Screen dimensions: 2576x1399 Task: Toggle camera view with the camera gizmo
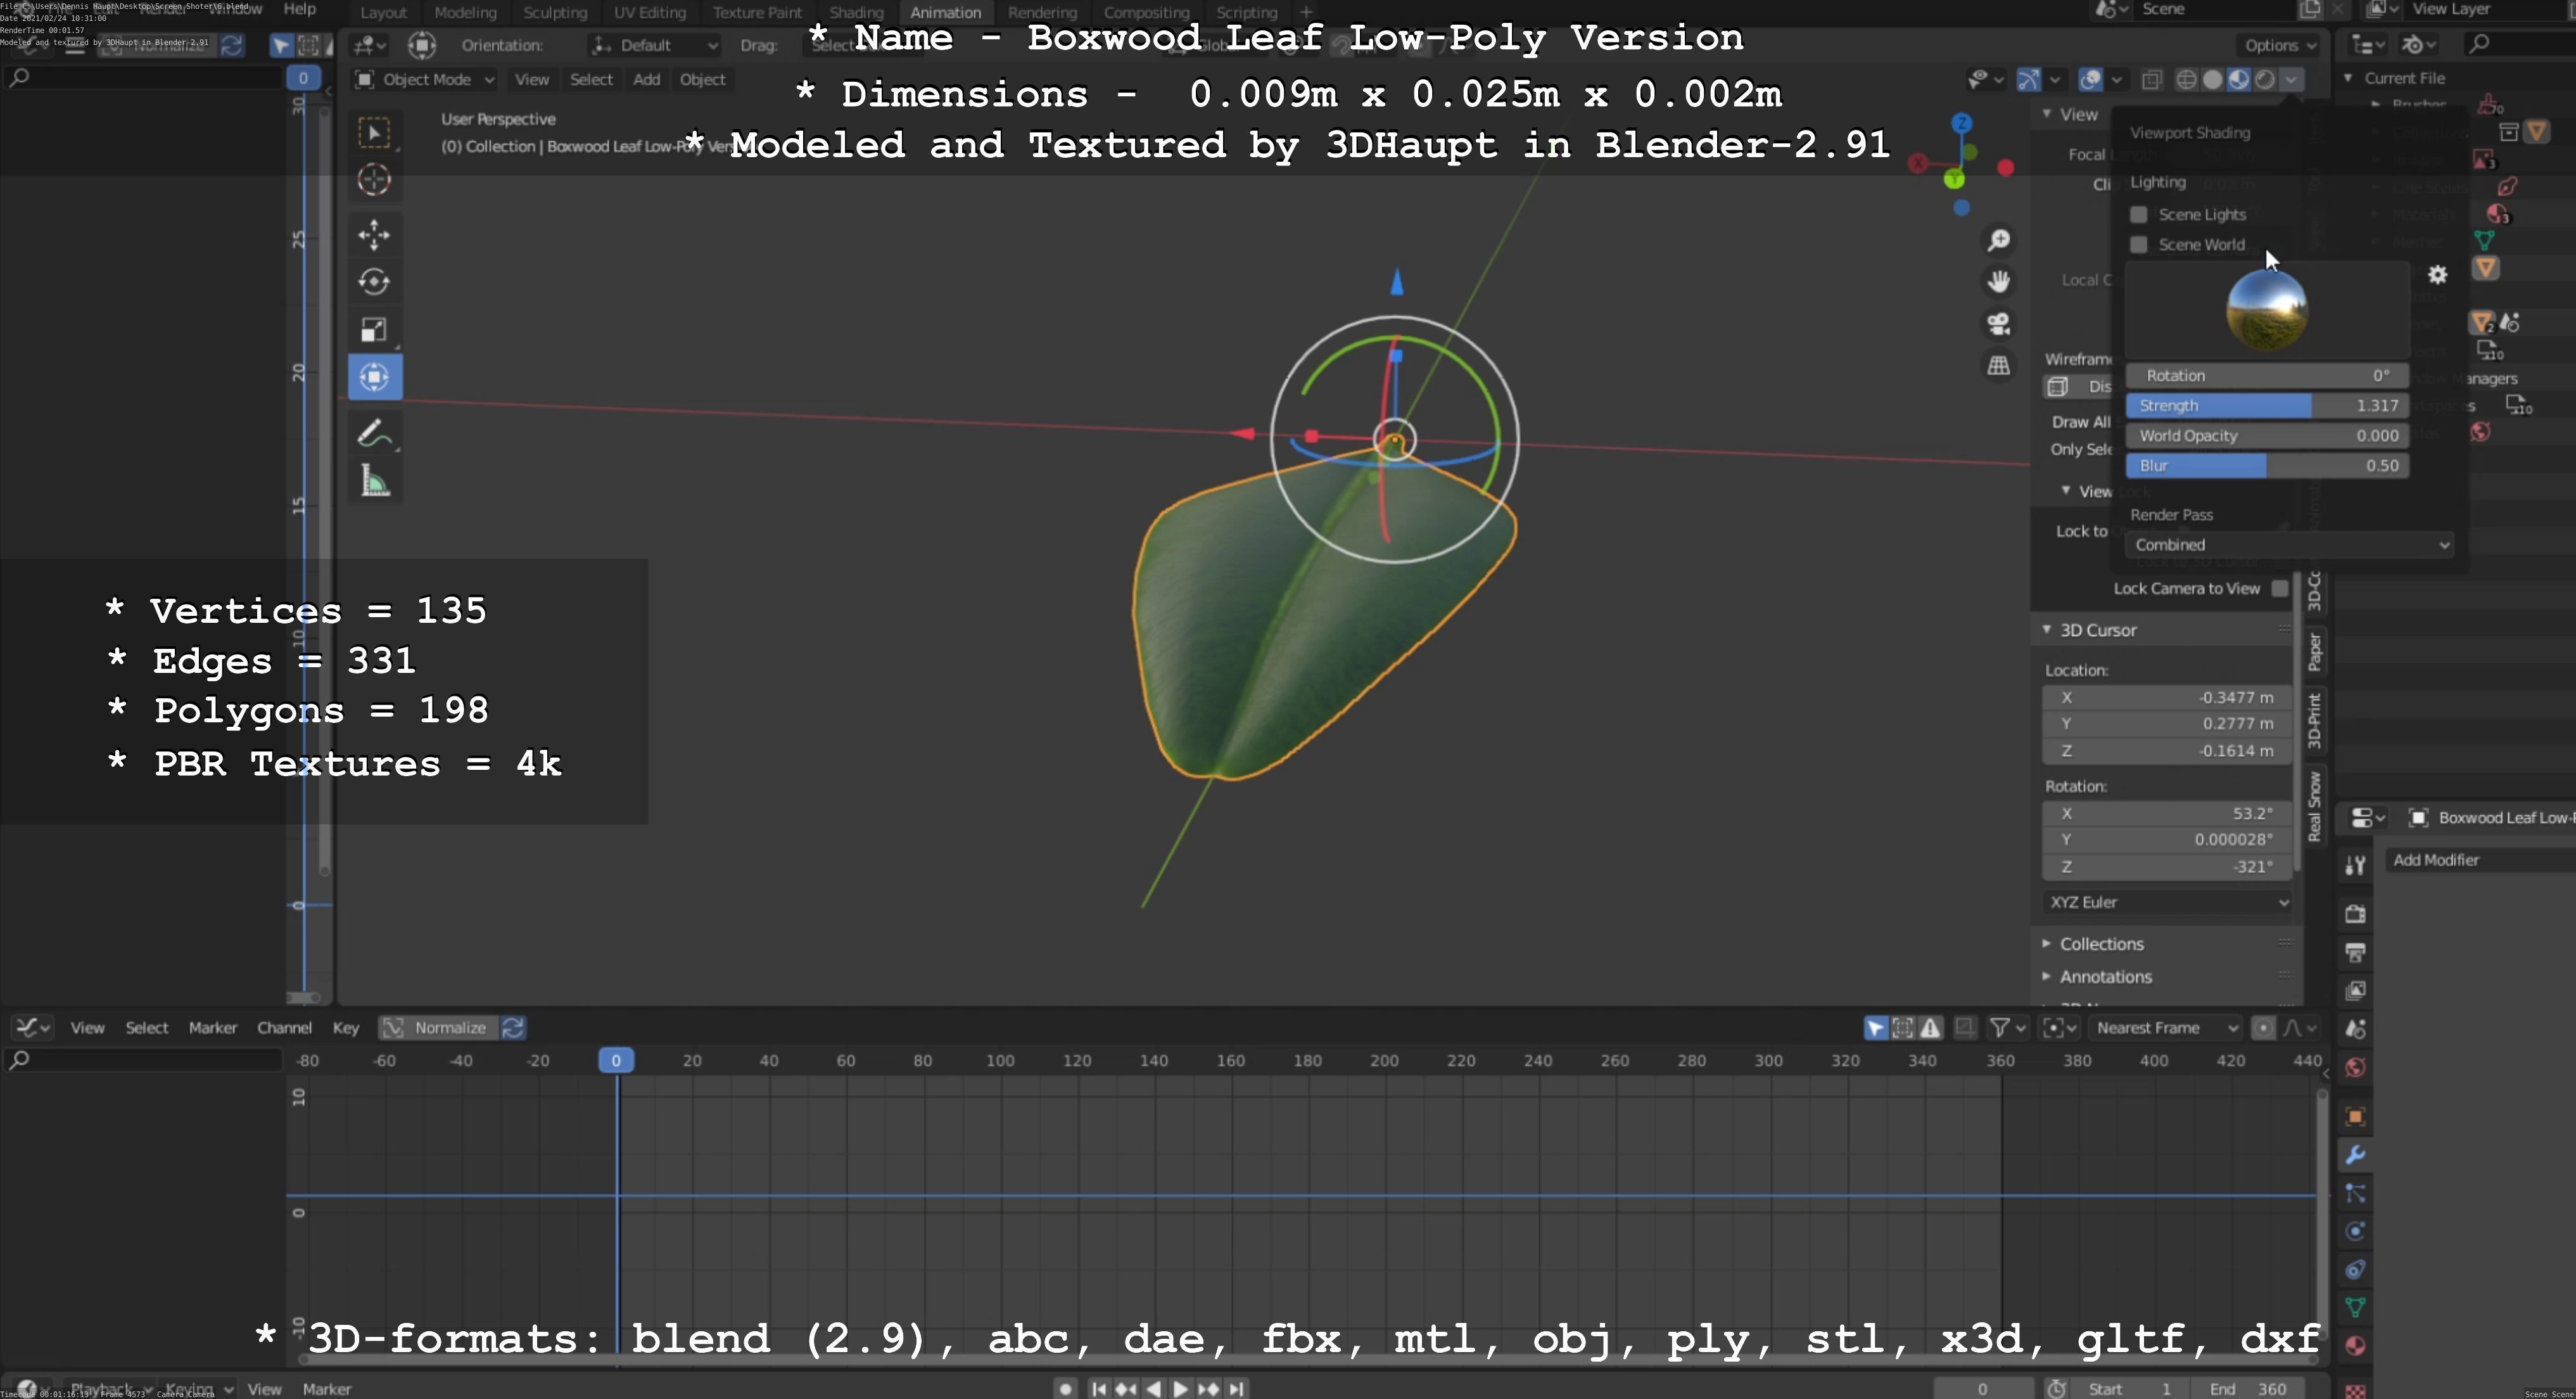1999,324
